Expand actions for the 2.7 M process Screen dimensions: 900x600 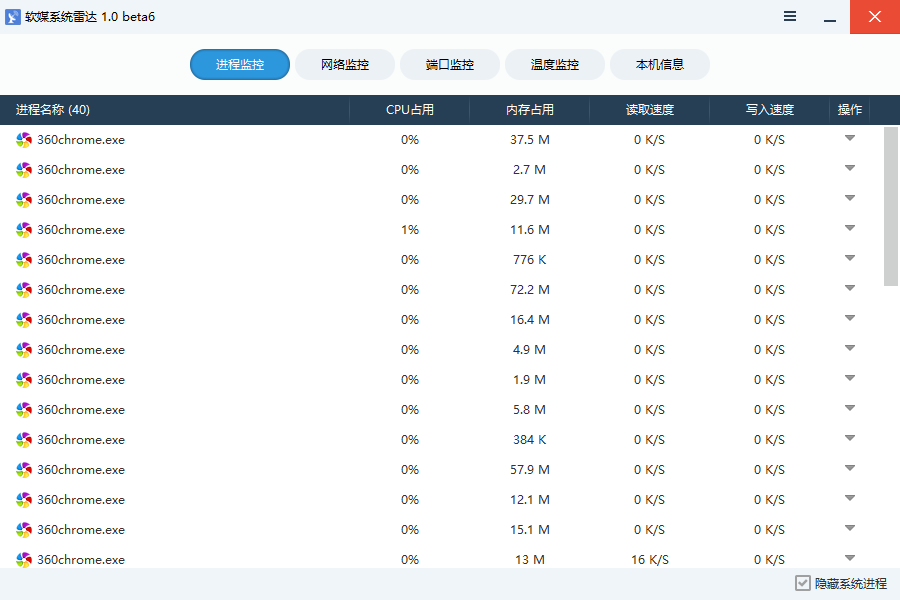click(x=850, y=168)
